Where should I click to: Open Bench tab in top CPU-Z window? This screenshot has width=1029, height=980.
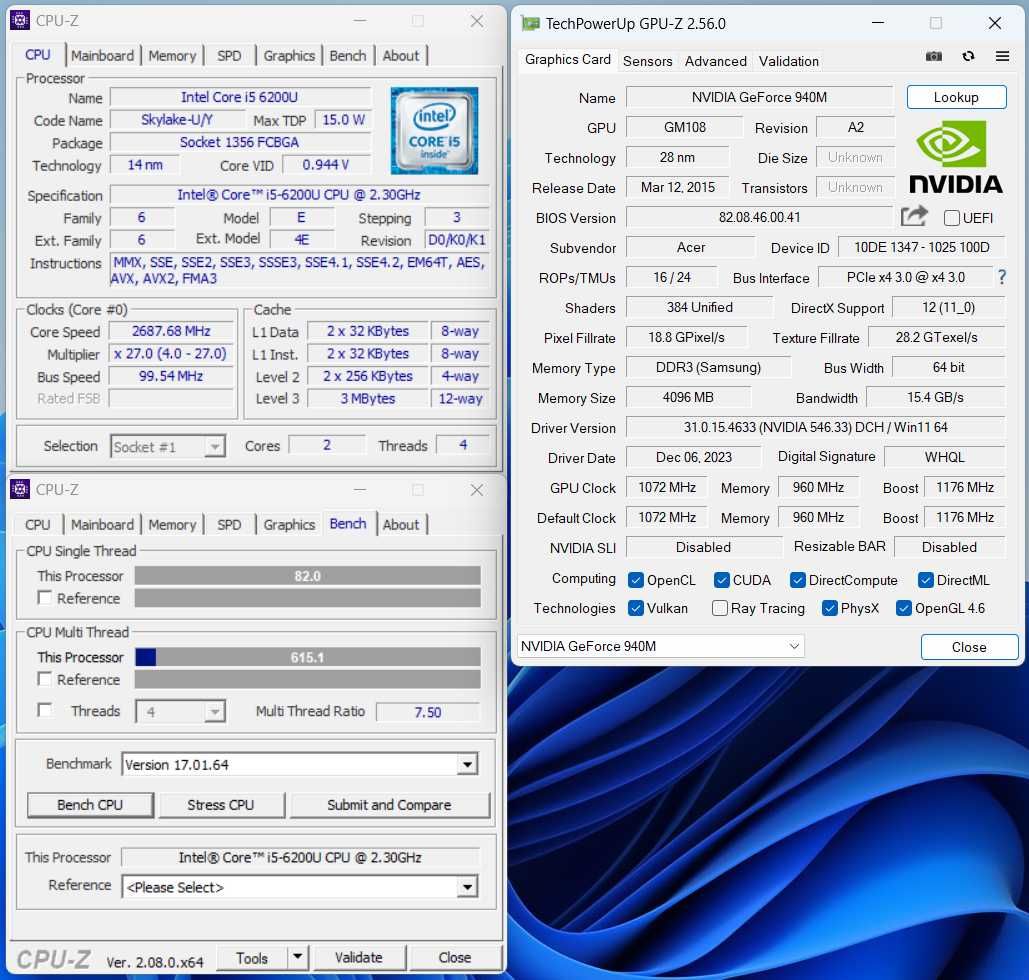coord(348,56)
